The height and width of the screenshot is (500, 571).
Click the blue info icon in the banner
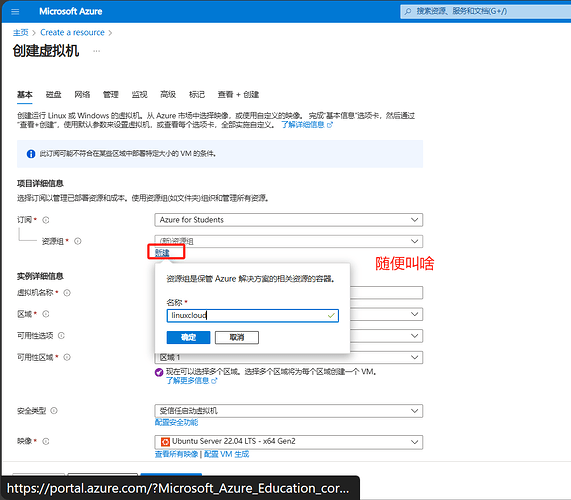click(31, 154)
